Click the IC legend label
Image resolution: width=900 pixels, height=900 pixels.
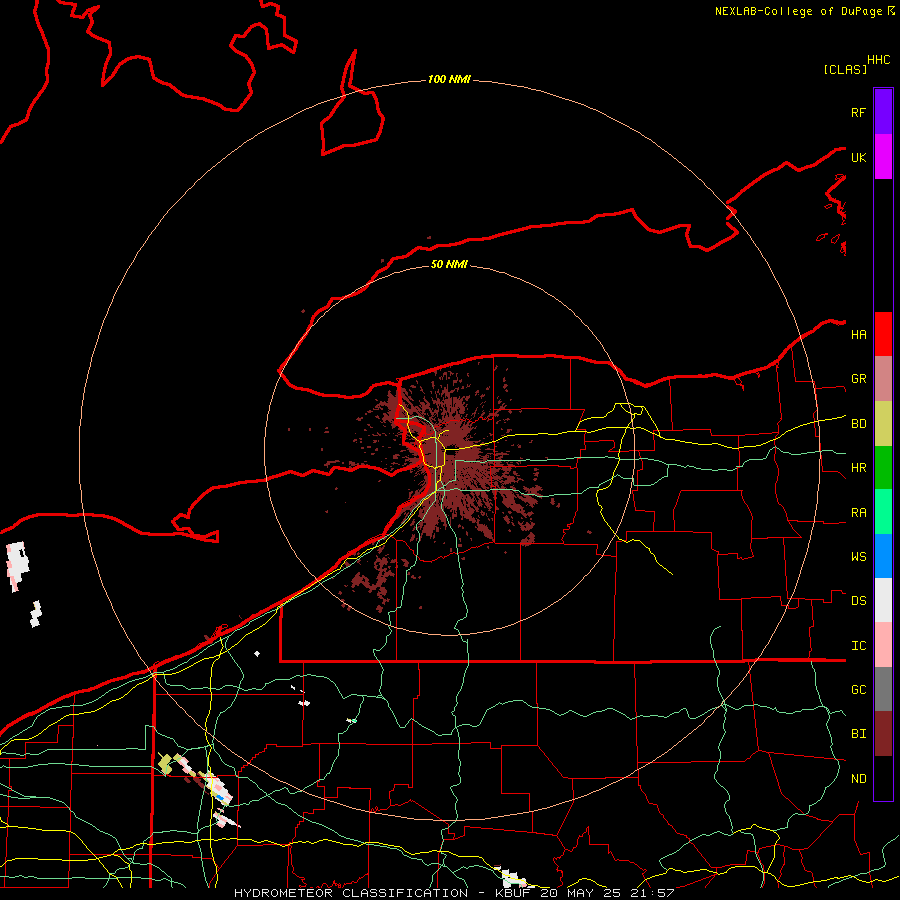coord(858,646)
